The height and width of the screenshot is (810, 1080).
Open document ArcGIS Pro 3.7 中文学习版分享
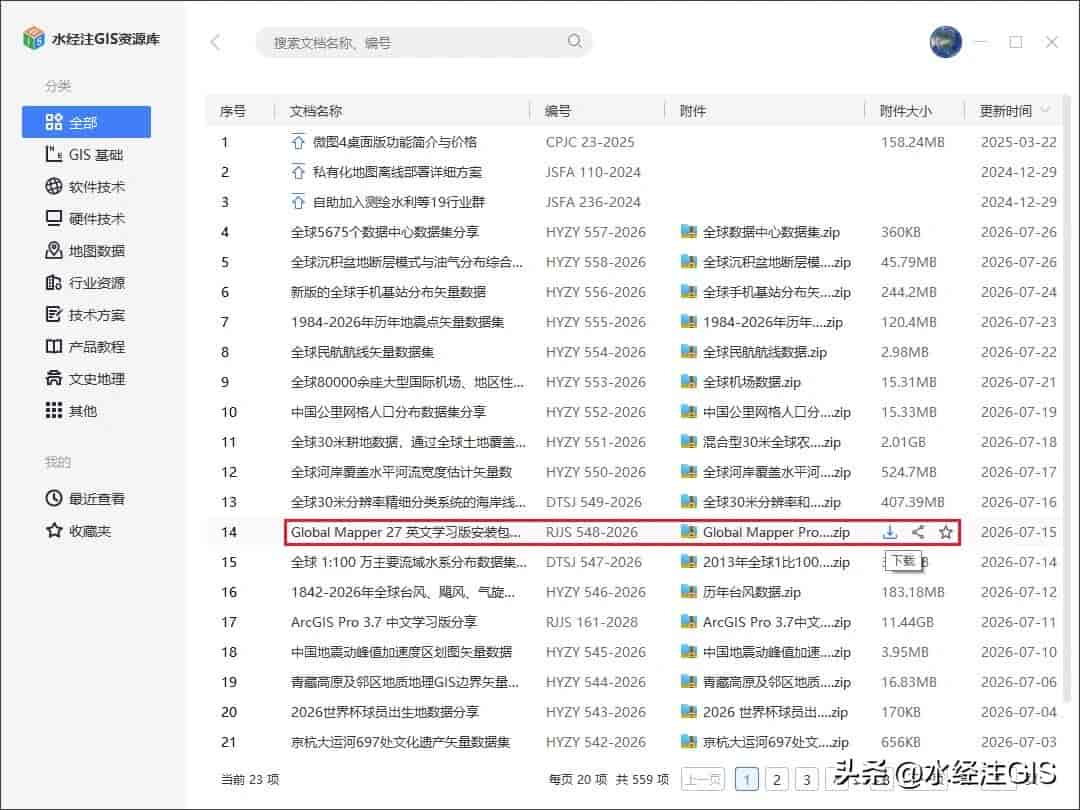[x=384, y=622]
